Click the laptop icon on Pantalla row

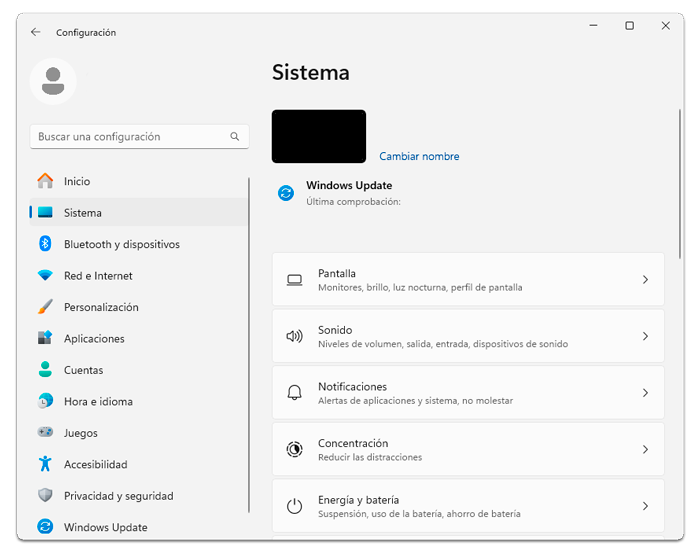pos(295,280)
